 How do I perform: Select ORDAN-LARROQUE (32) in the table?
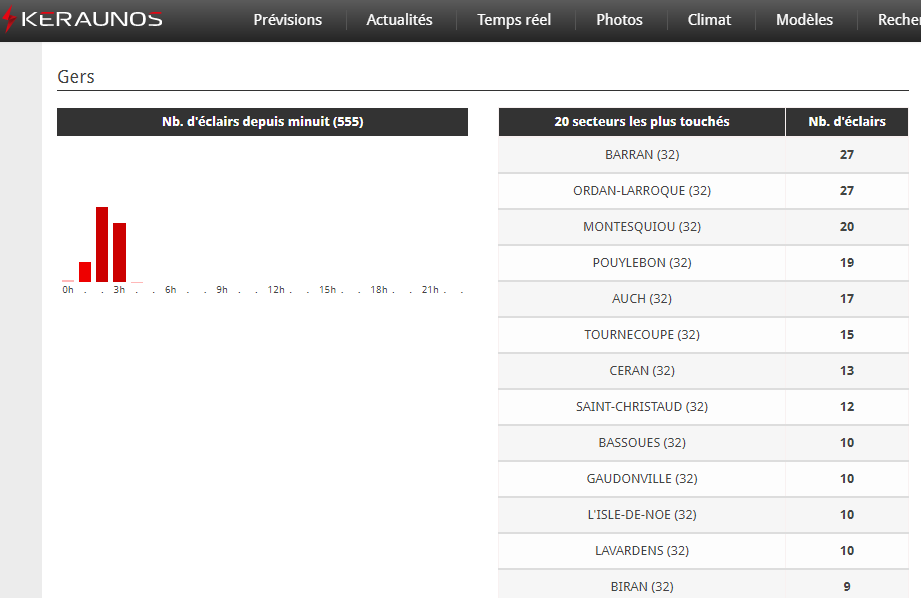pyautogui.click(x=642, y=191)
